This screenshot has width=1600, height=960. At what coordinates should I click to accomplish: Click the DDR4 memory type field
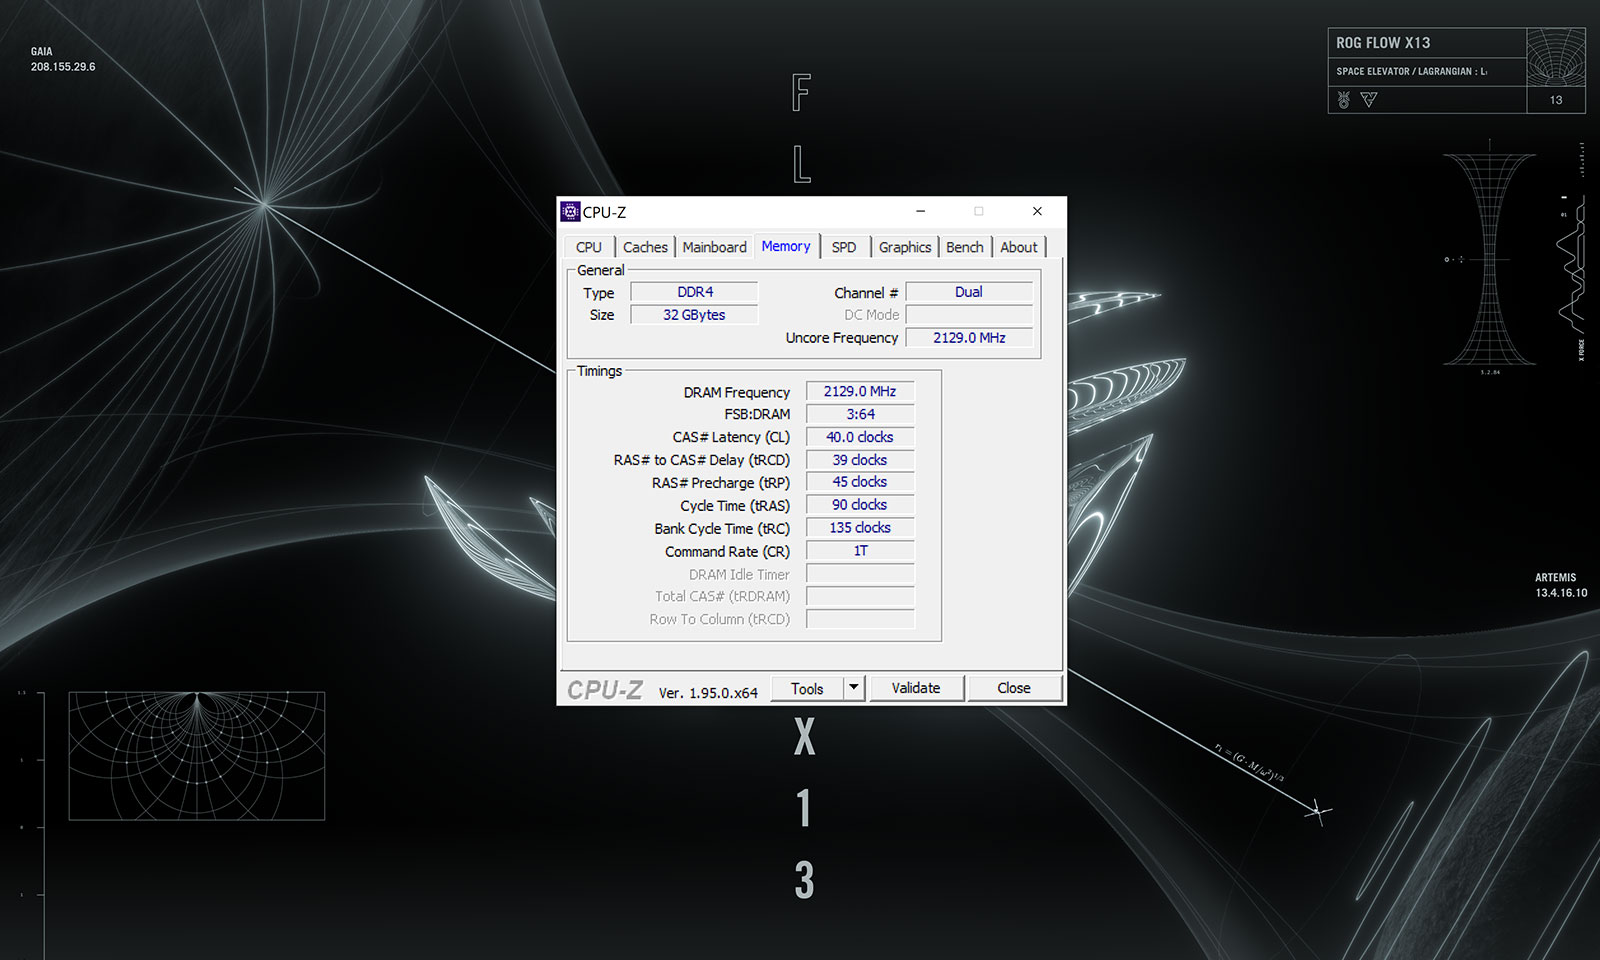pos(694,292)
